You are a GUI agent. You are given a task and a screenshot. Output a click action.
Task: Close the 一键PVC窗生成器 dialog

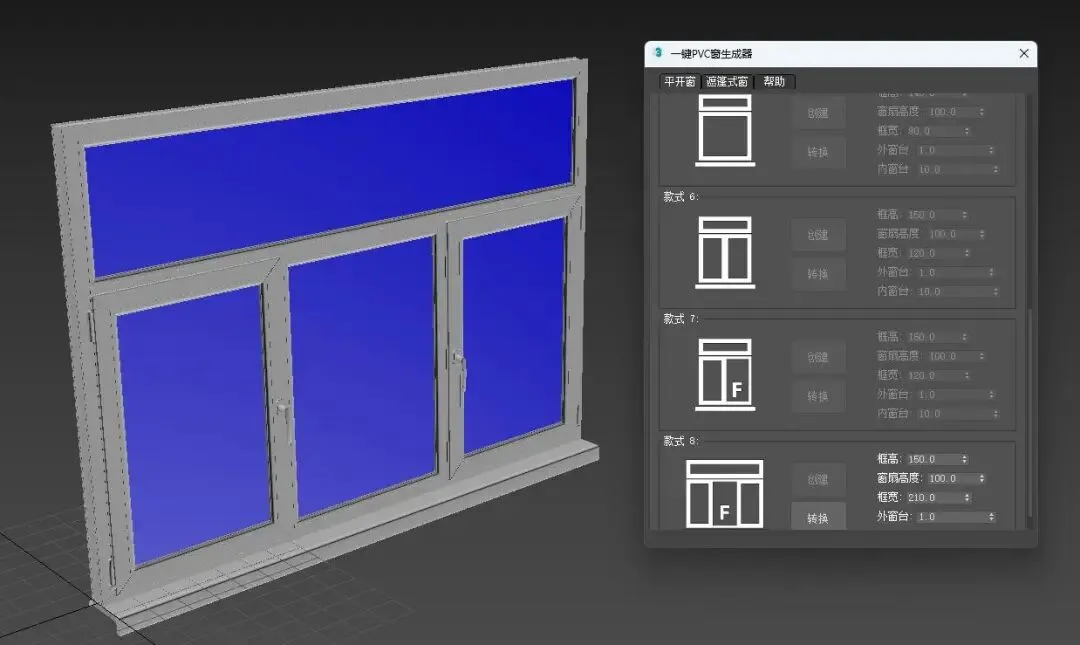point(1024,53)
